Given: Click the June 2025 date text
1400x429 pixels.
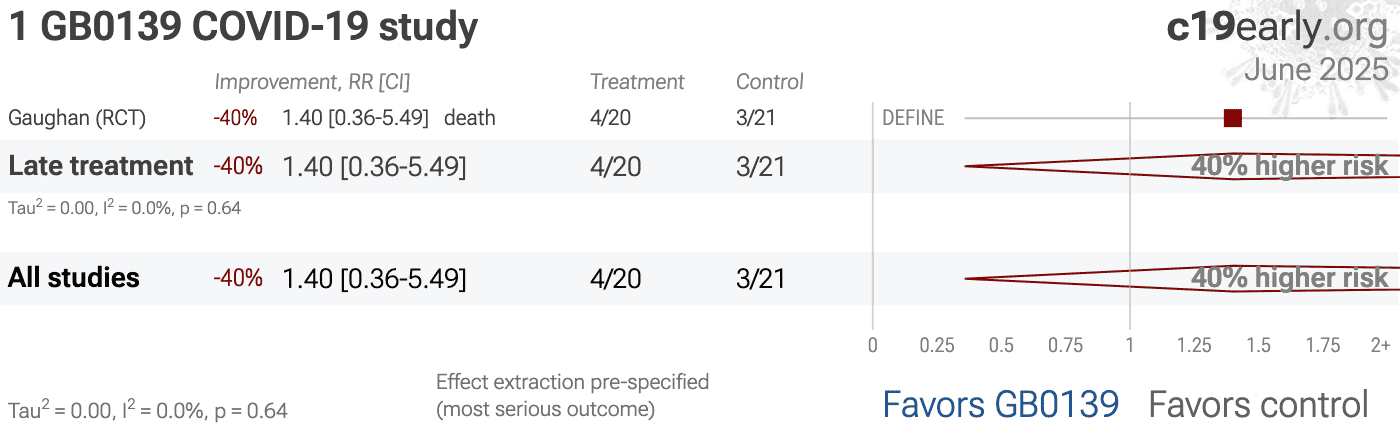Looking at the screenshot, I should click(1316, 70).
